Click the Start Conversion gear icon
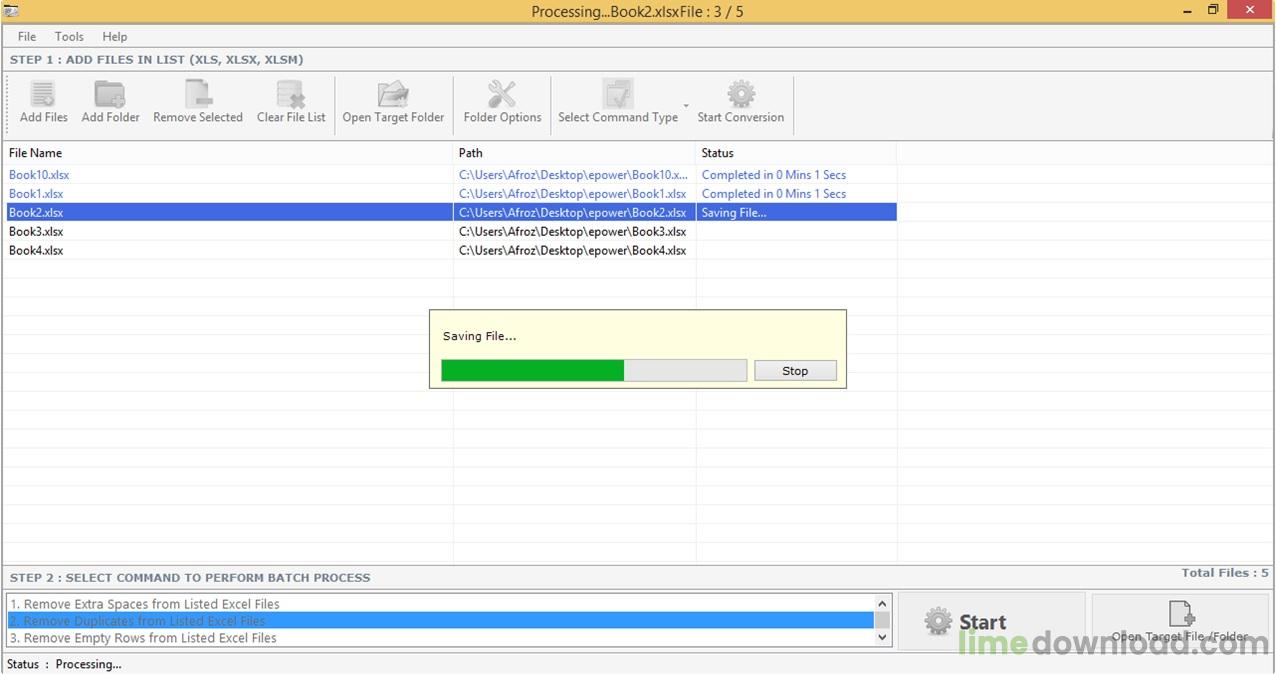The width and height of the screenshot is (1276, 674). [x=741, y=95]
